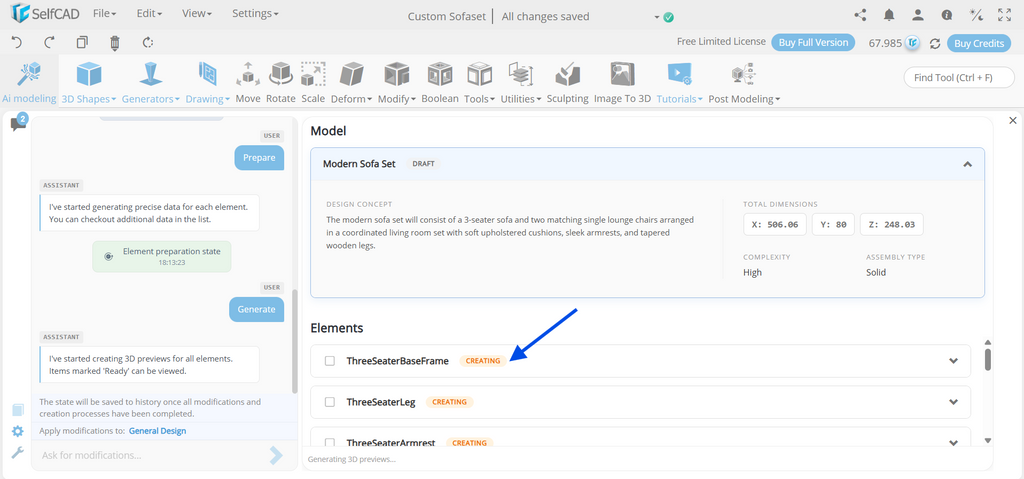Click the Ask for modifications input
The width and height of the screenshot is (1024, 479).
152,455
